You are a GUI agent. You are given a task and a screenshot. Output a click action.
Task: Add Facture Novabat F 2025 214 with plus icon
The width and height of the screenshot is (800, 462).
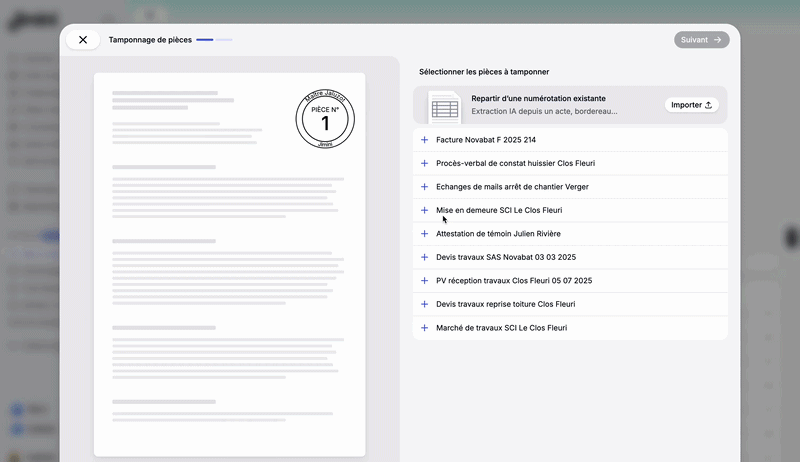click(x=424, y=140)
